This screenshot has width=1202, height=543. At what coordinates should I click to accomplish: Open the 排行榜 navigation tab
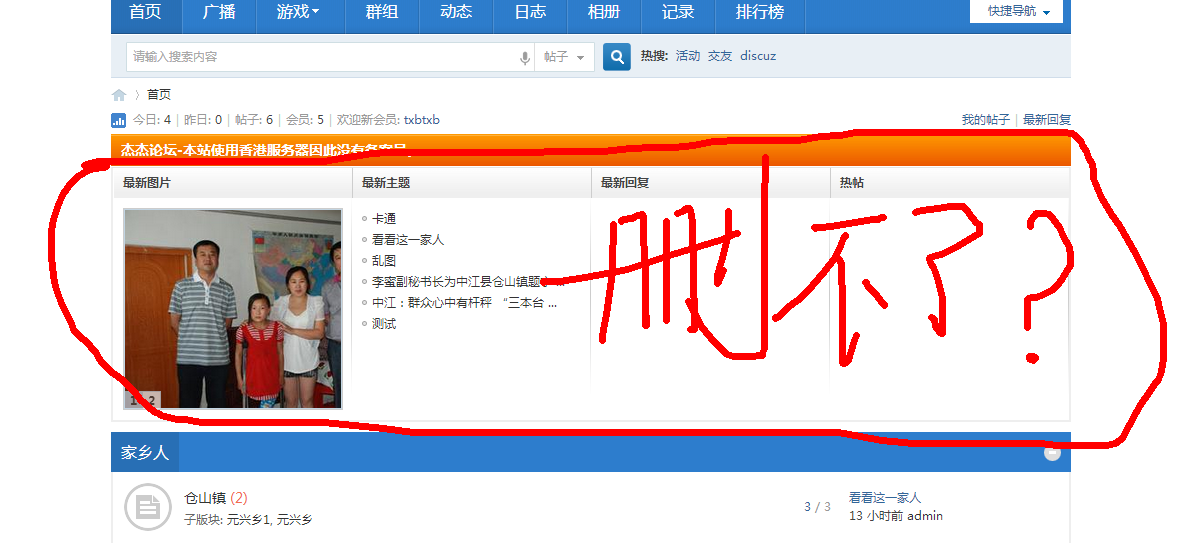coord(760,12)
